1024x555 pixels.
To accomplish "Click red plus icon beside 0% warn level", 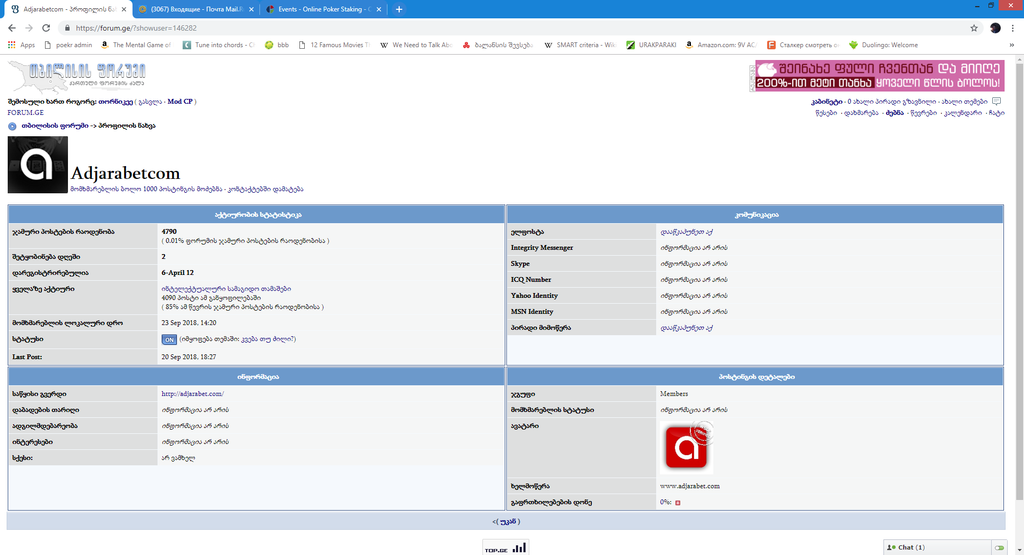I will [x=678, y=503].
